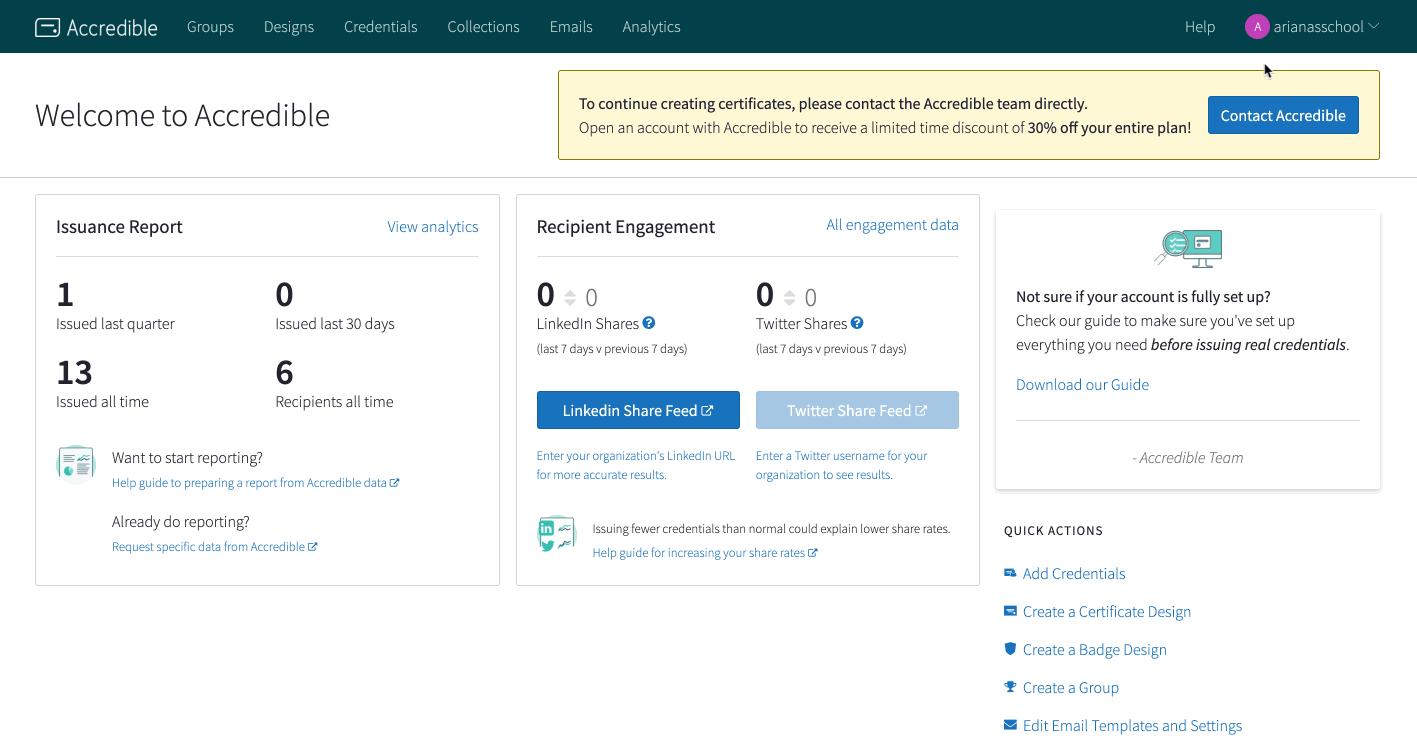Click the 30% off discount text
1417x755 pixels.
click(x=1110, y=128)
